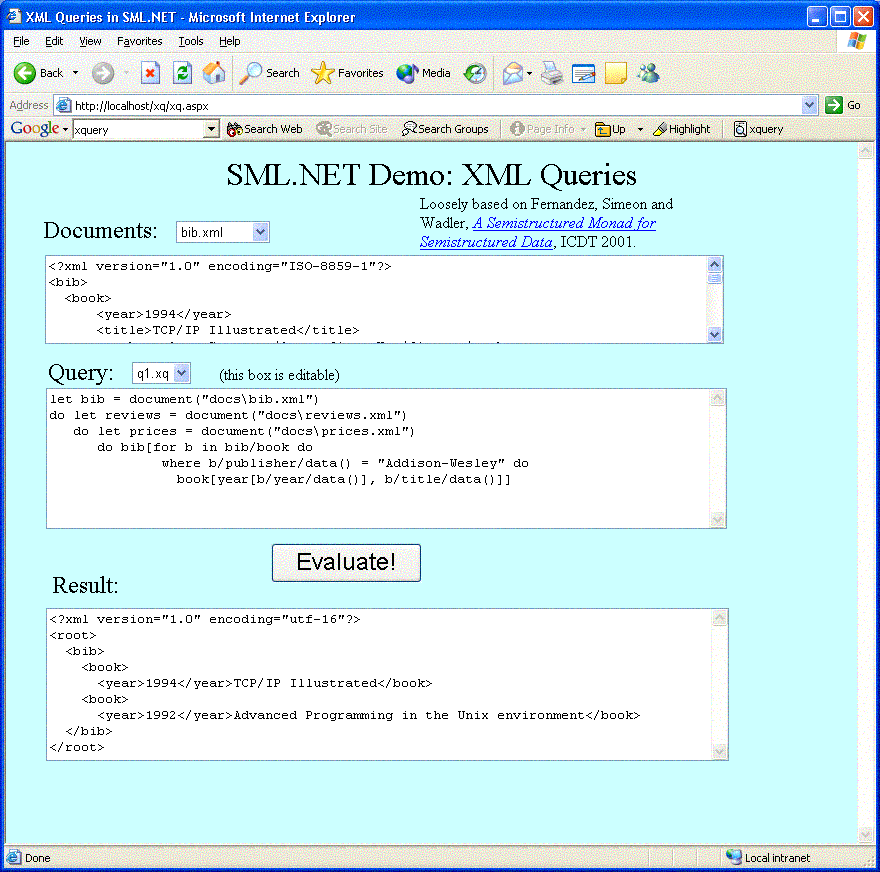
Task: Refresh the current page
Action: 182,73
